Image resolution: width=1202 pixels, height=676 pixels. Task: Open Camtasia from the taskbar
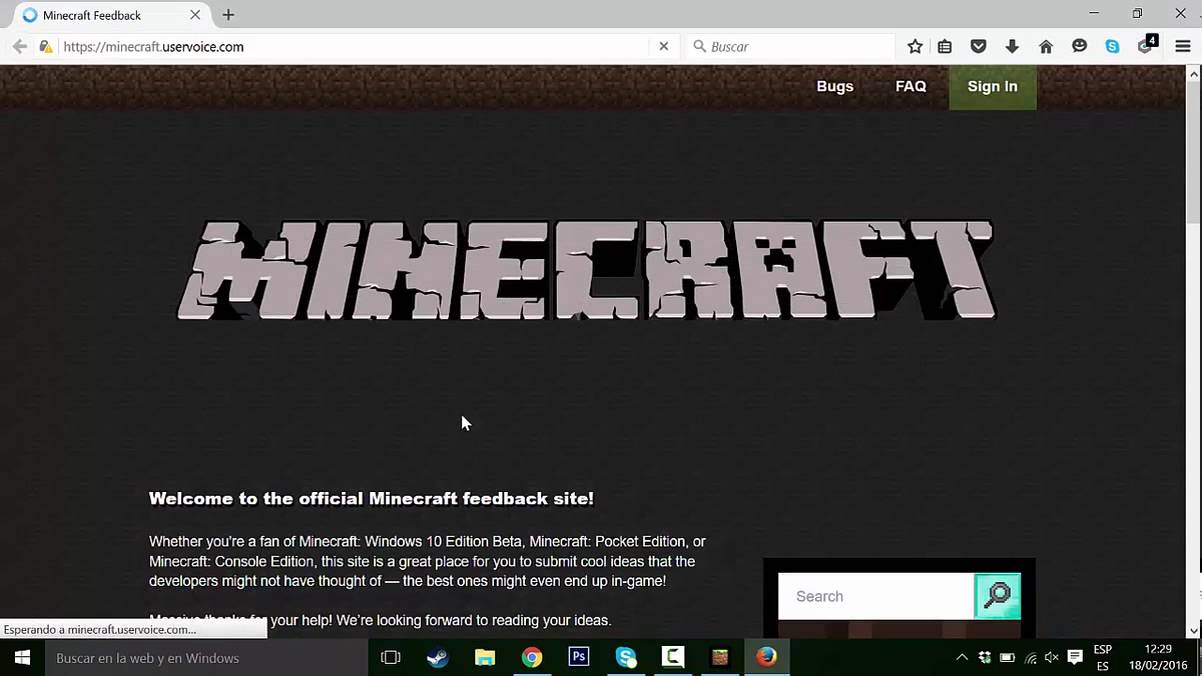pyautogui.click(x=673, y=657)
